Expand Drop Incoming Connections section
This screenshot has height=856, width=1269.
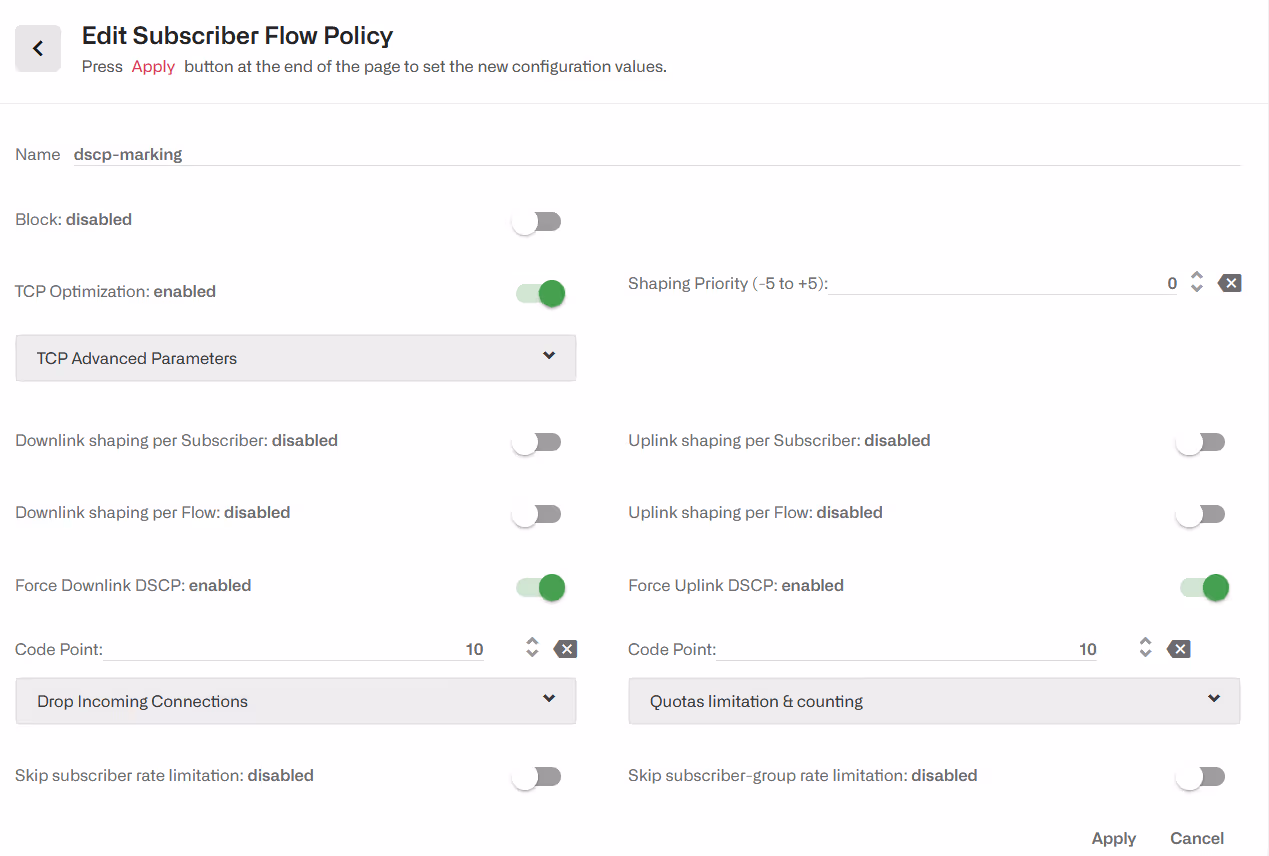pyautogui.click(x=295, y=701)
